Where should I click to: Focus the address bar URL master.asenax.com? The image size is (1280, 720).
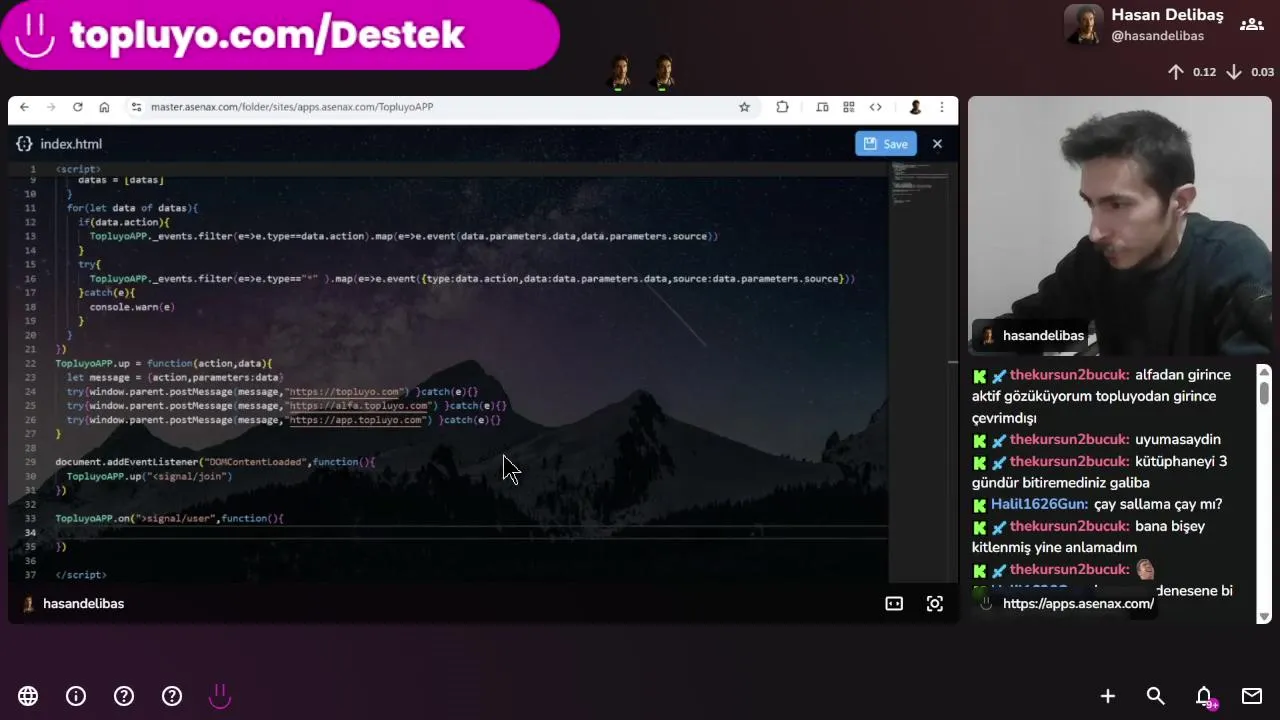point(292,107)
